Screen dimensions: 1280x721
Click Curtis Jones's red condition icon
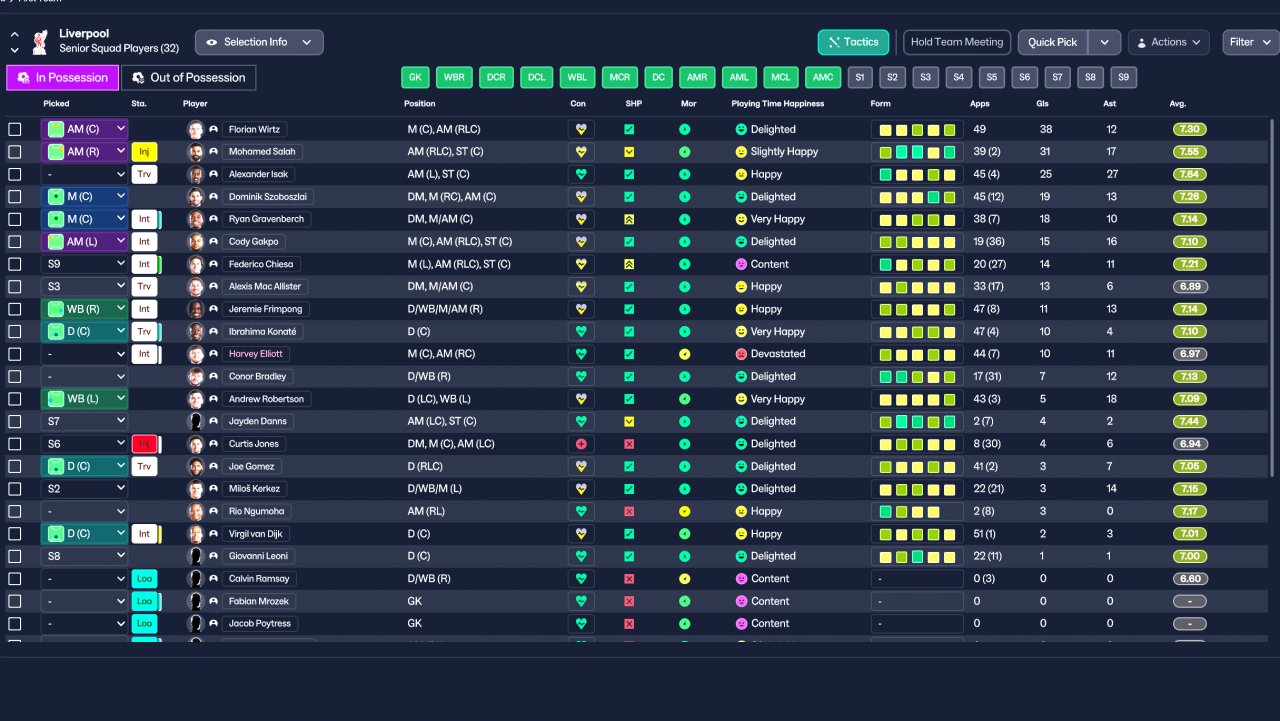[x=580, y=444]
